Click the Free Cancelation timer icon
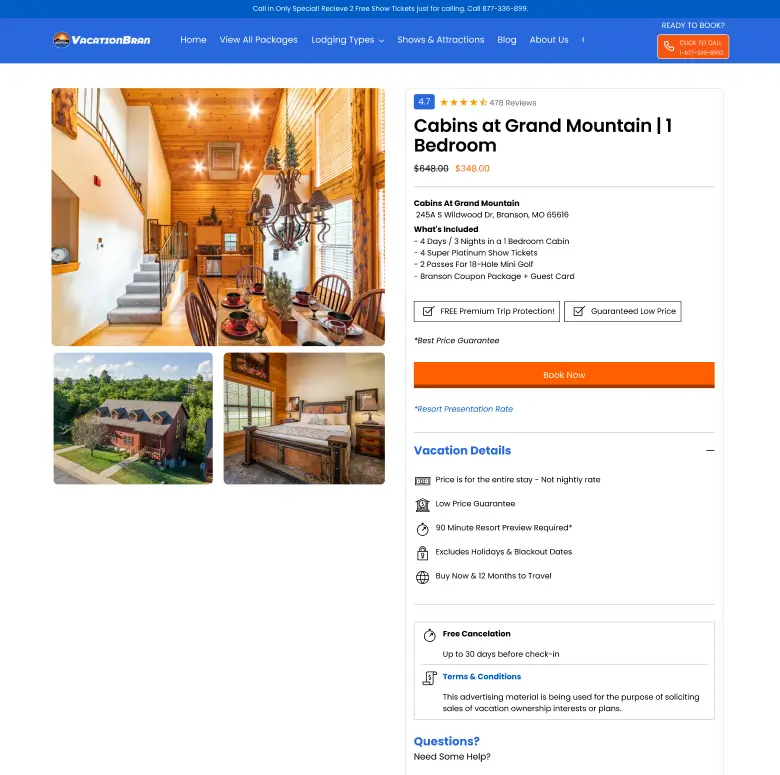 pos(429,635)
